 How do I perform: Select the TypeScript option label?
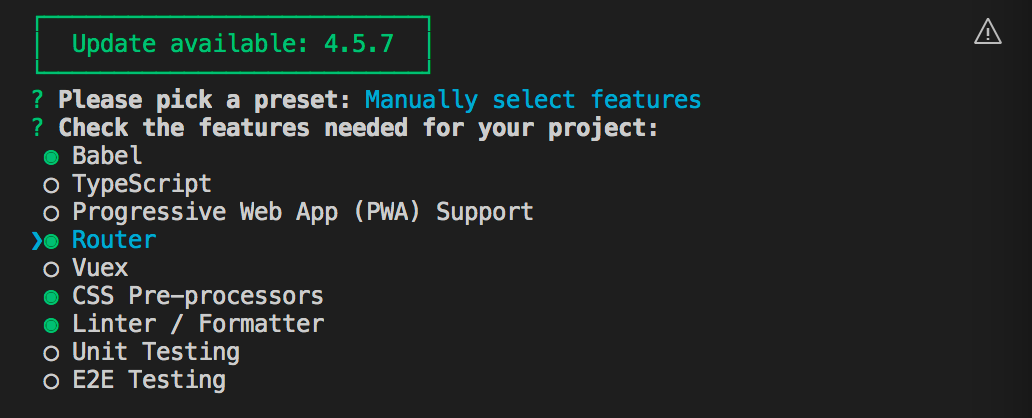point(142,184)
